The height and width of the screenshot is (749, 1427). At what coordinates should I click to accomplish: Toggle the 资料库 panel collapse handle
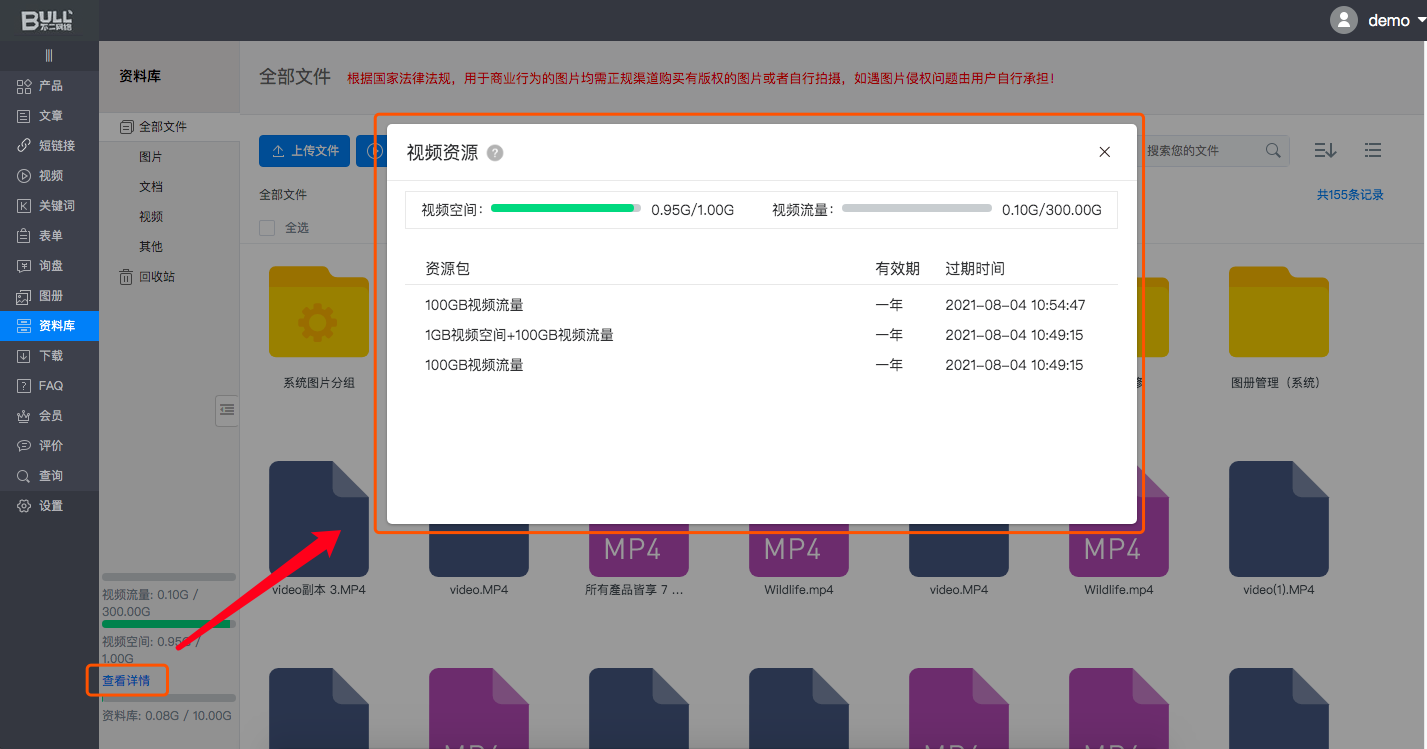click(x=227, y=409)
